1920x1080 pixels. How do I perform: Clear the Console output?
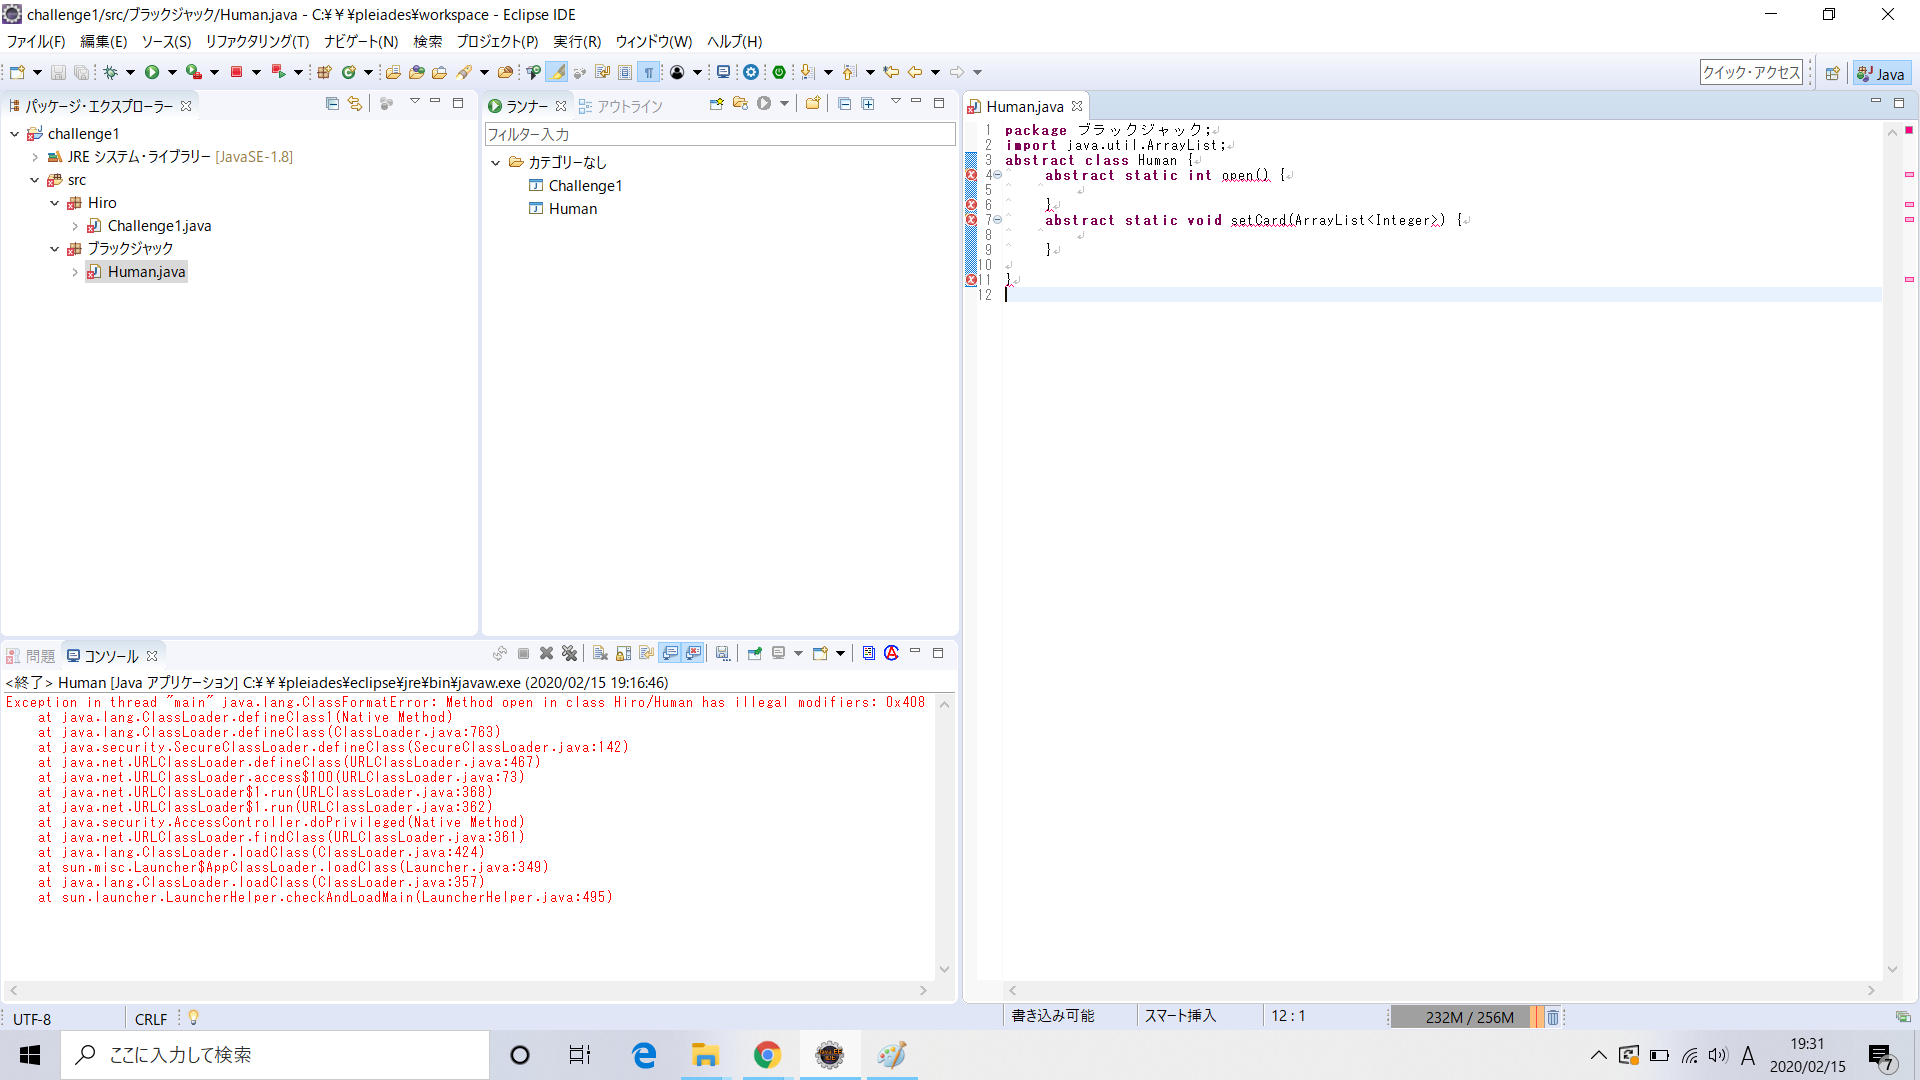(x=601, y=653)
